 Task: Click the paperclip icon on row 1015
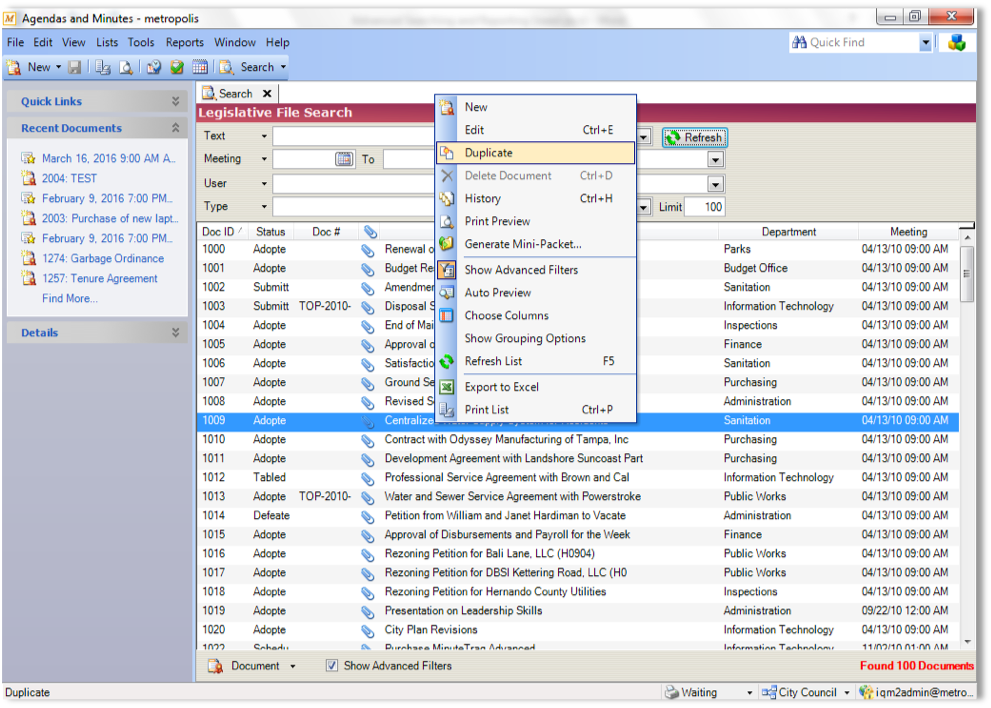tap(367, 535)
